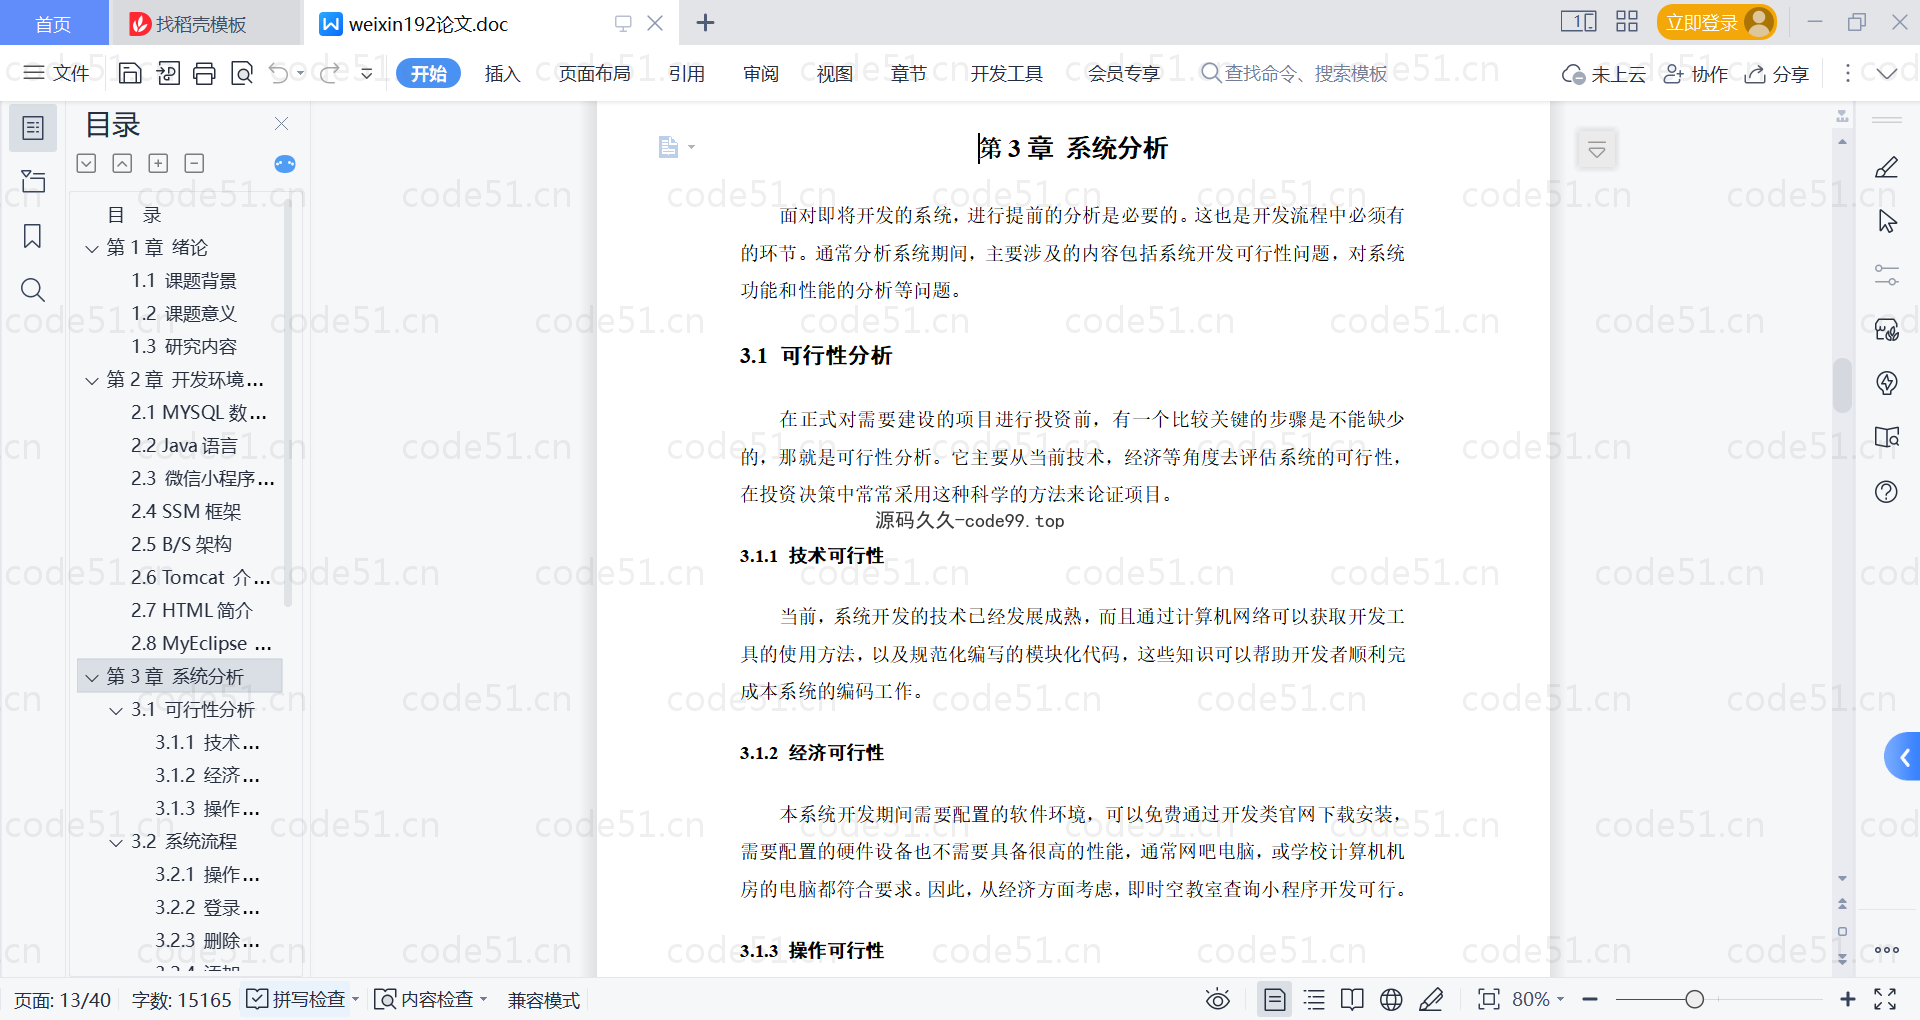Click the Print icon
Screen dimensions: 1920x1020
205,73
